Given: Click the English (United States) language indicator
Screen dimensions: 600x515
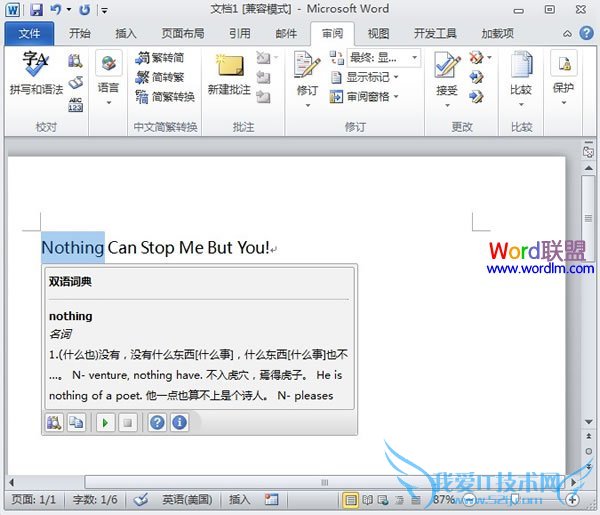Looking at the screenshot, I should pyautogui.click(x=187, y=499).
